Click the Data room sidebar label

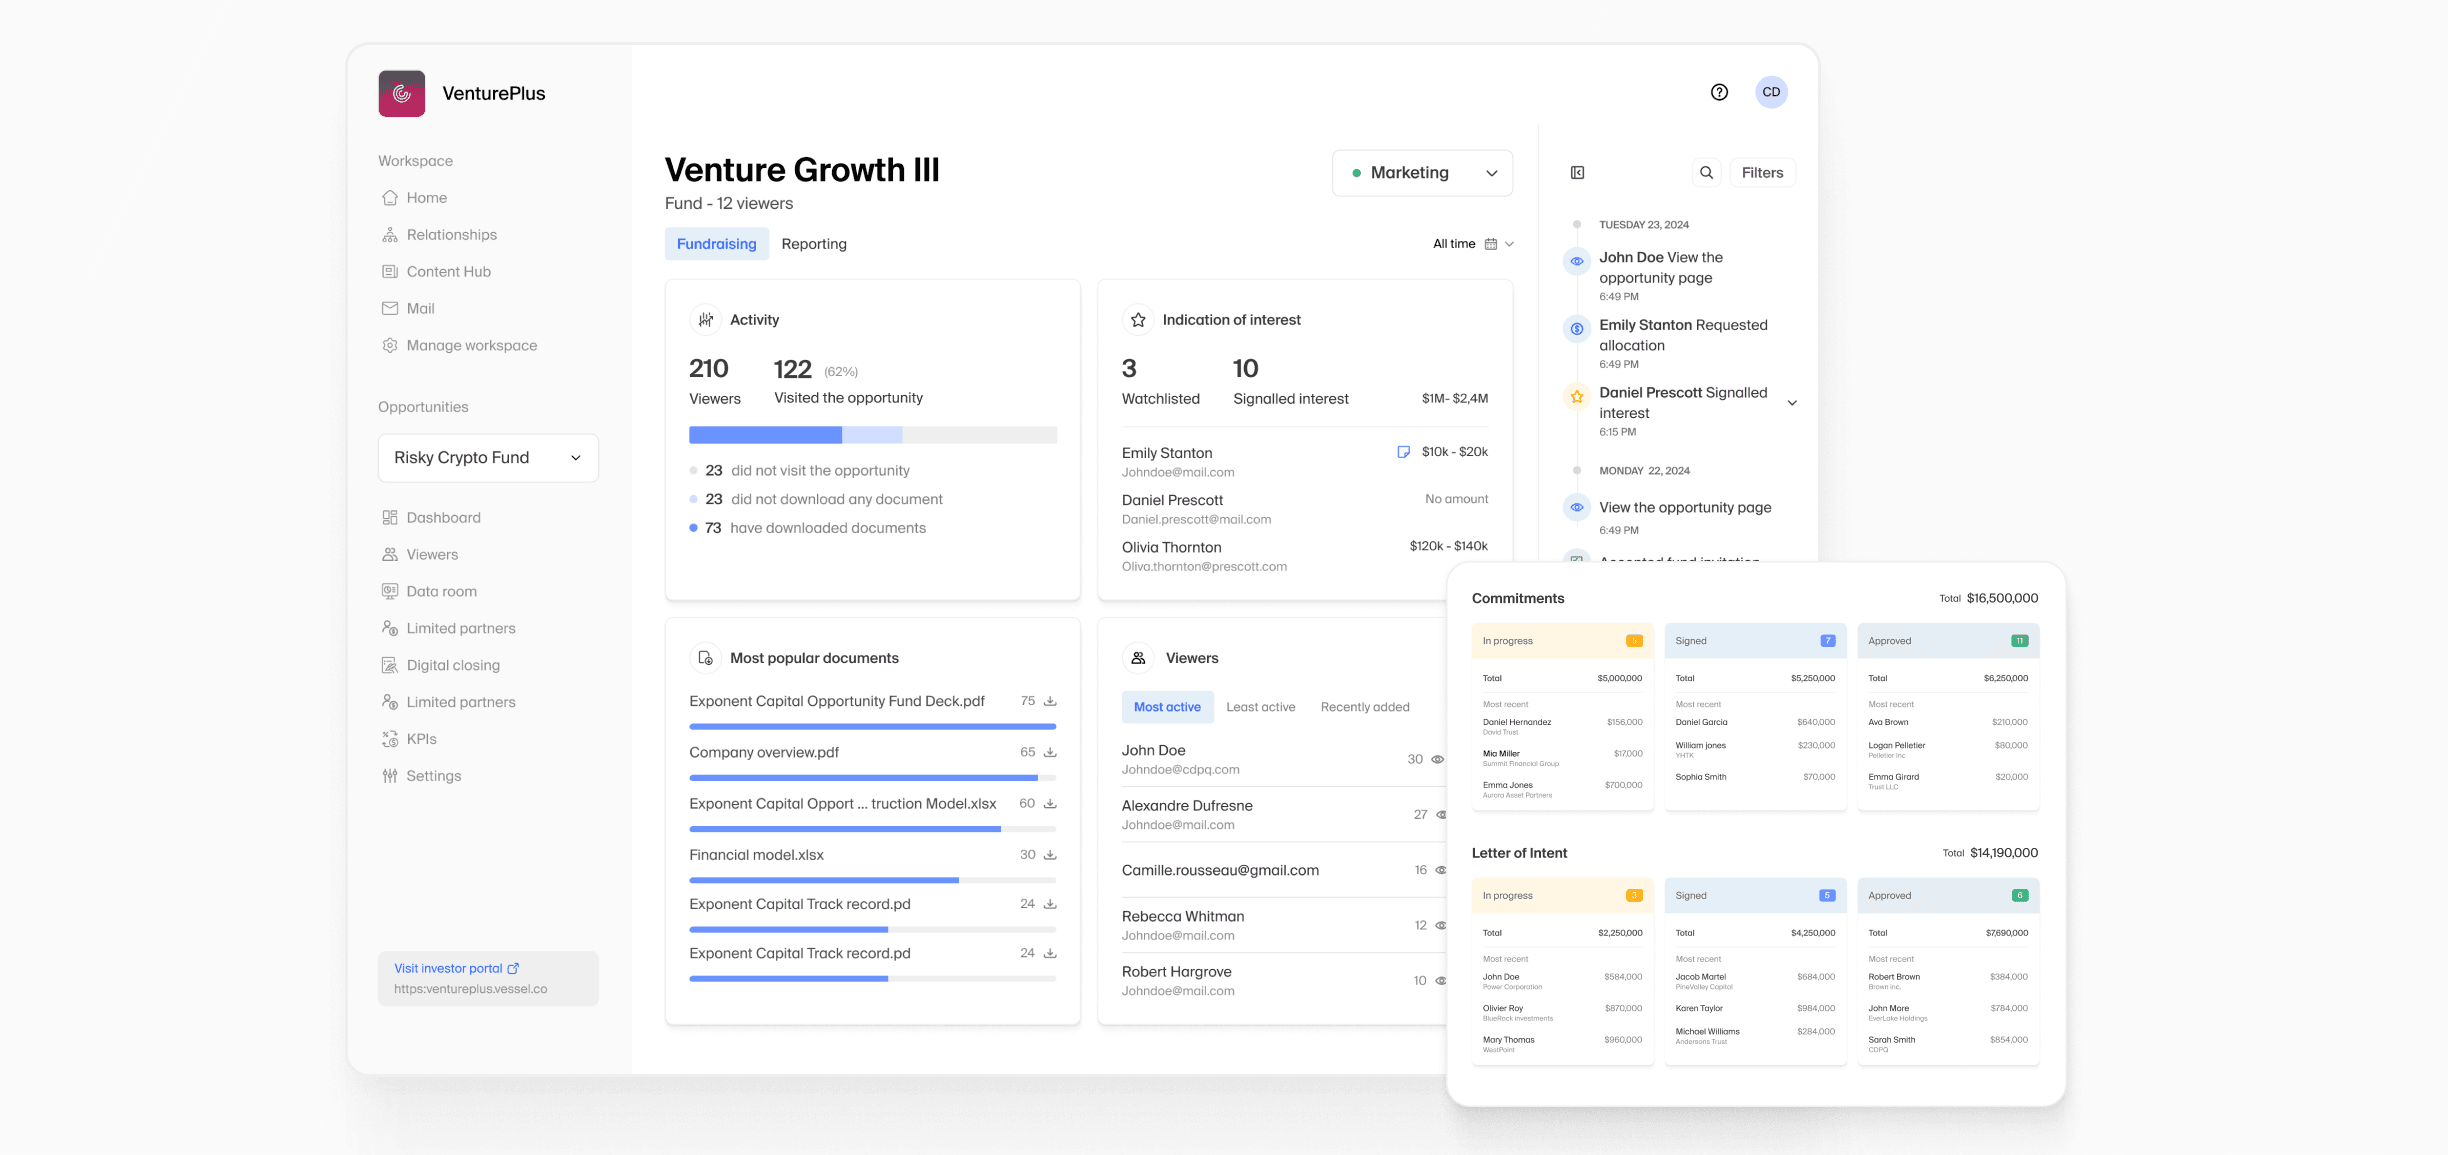tap(442, 592)
